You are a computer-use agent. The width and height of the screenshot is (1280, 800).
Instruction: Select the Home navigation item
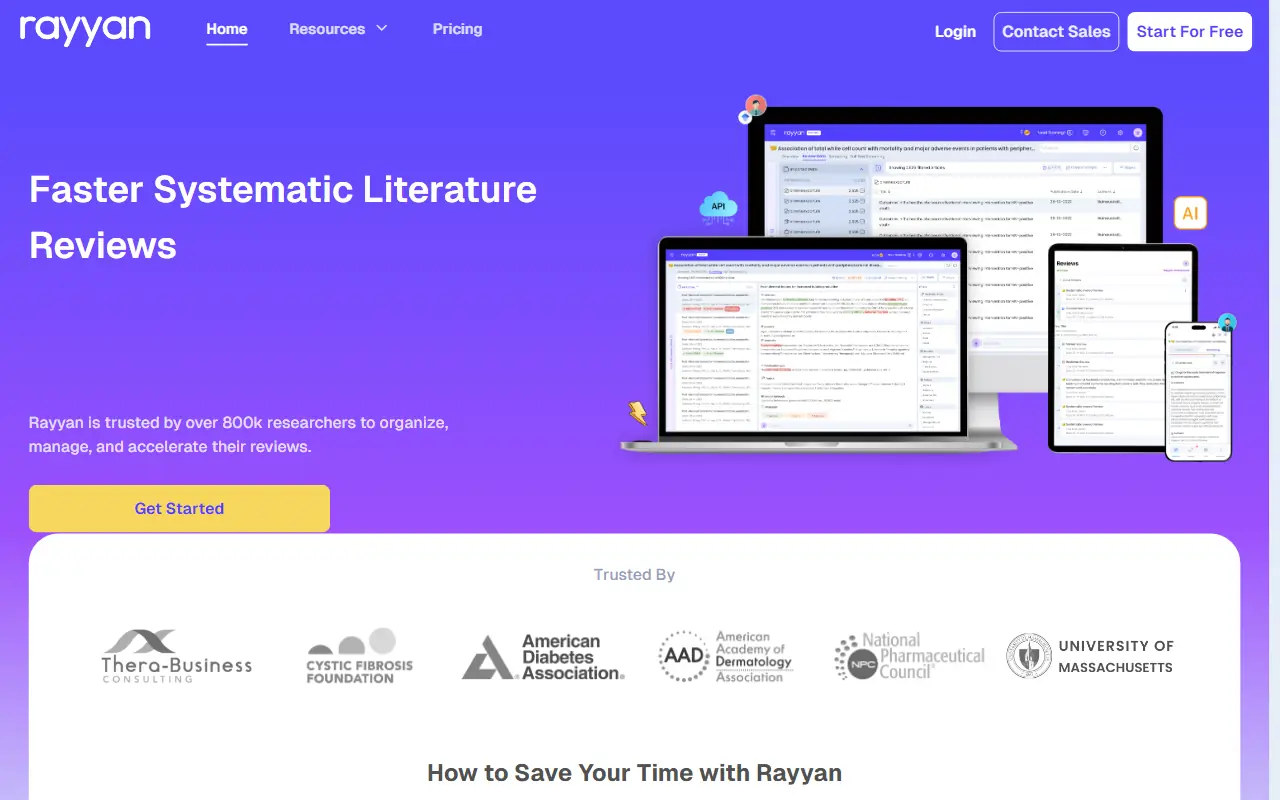point(227,29)
